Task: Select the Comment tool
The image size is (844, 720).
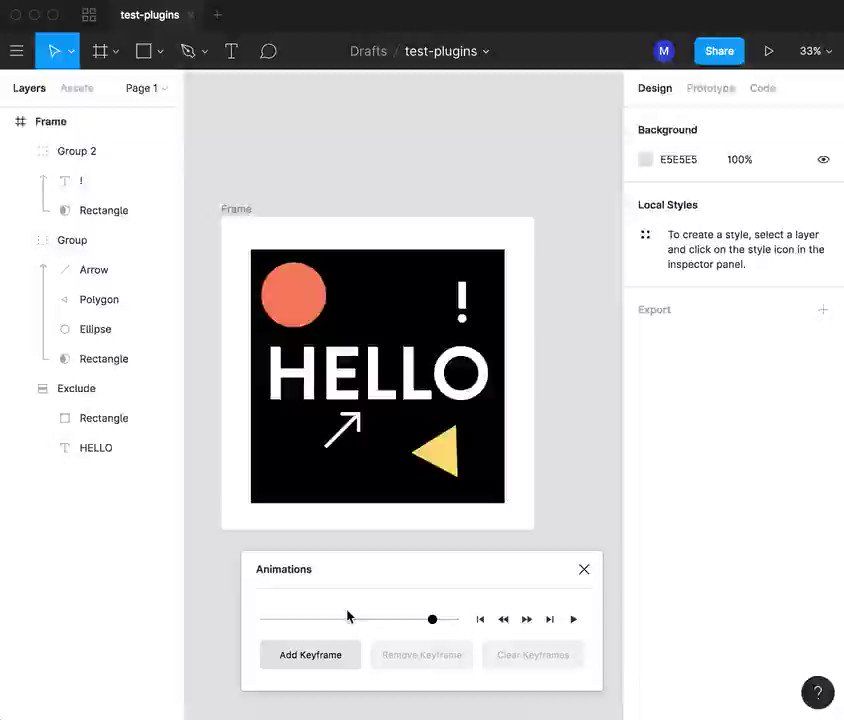Action: point(268,51)
